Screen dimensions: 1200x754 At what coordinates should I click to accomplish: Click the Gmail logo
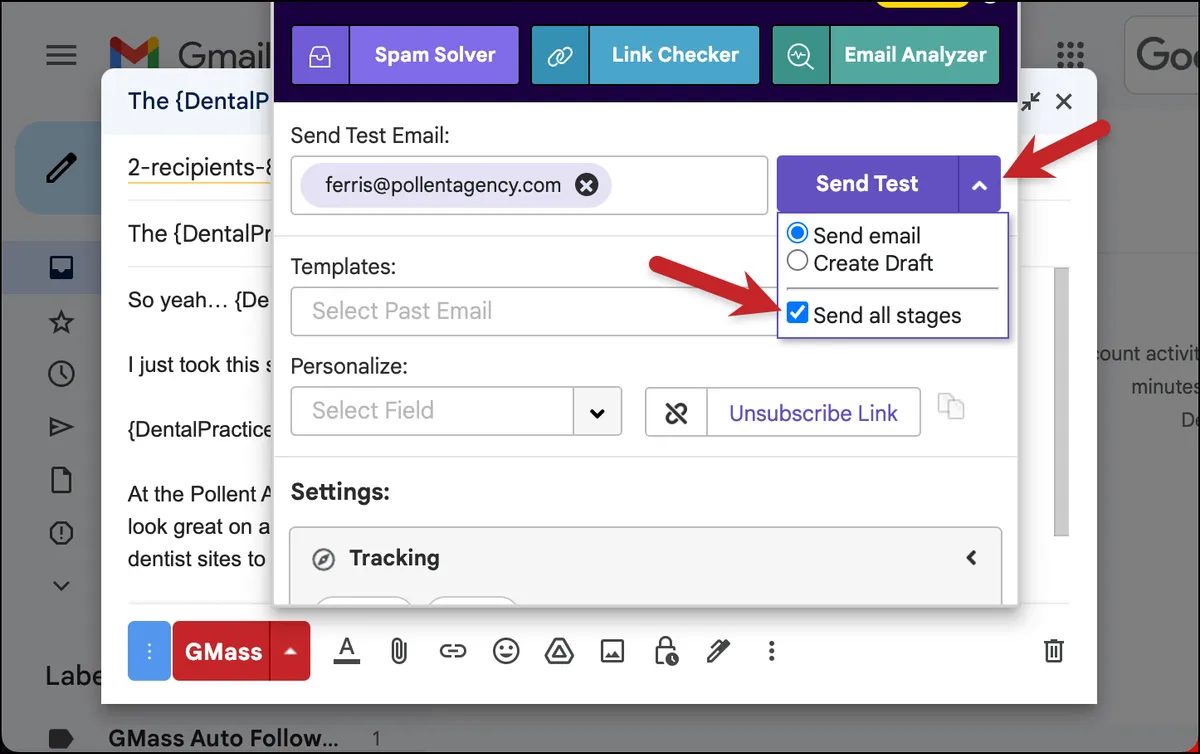coord(190,54)
